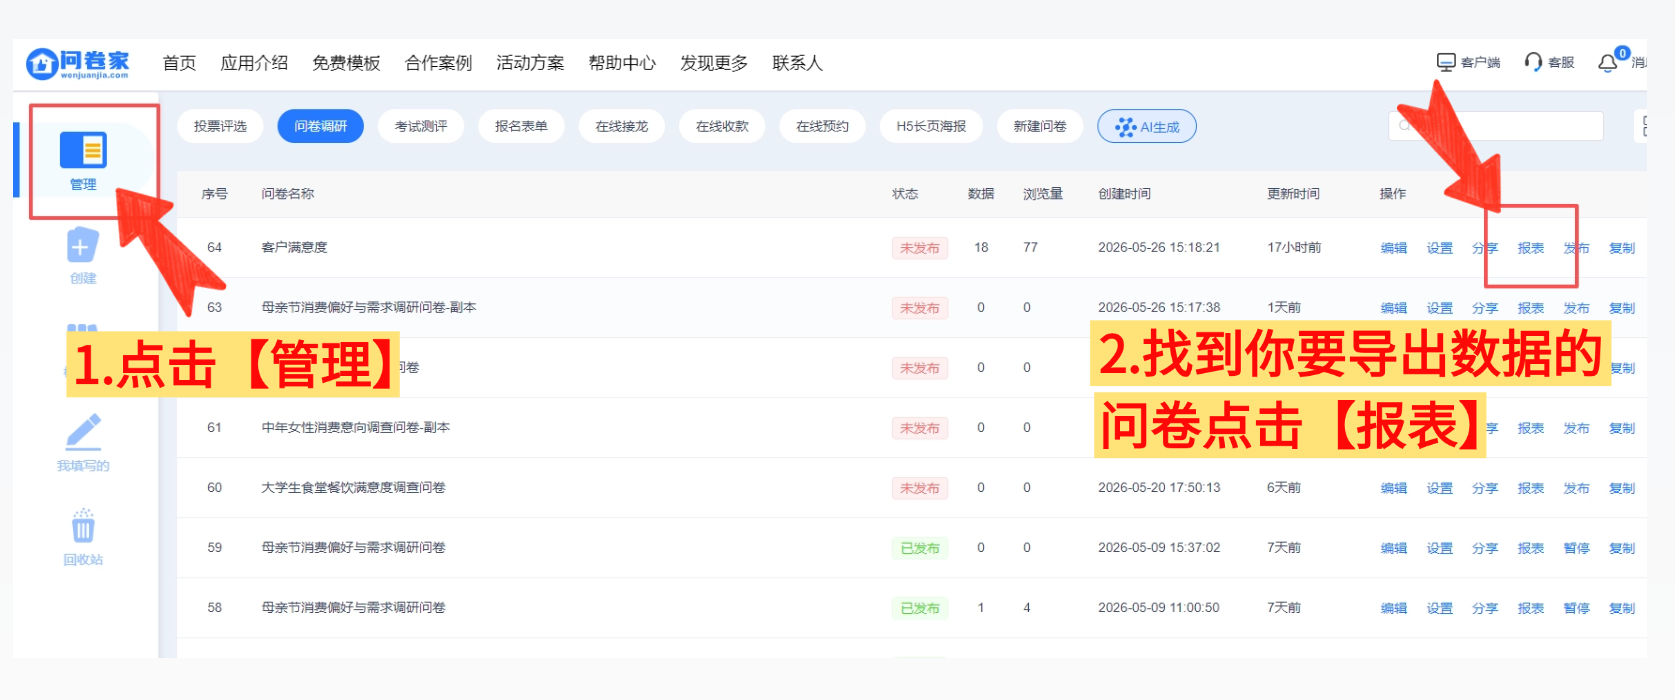Screen dimensions: 1675x700
Task: Open 报表 for row 60
Action: pos(1531,488)
